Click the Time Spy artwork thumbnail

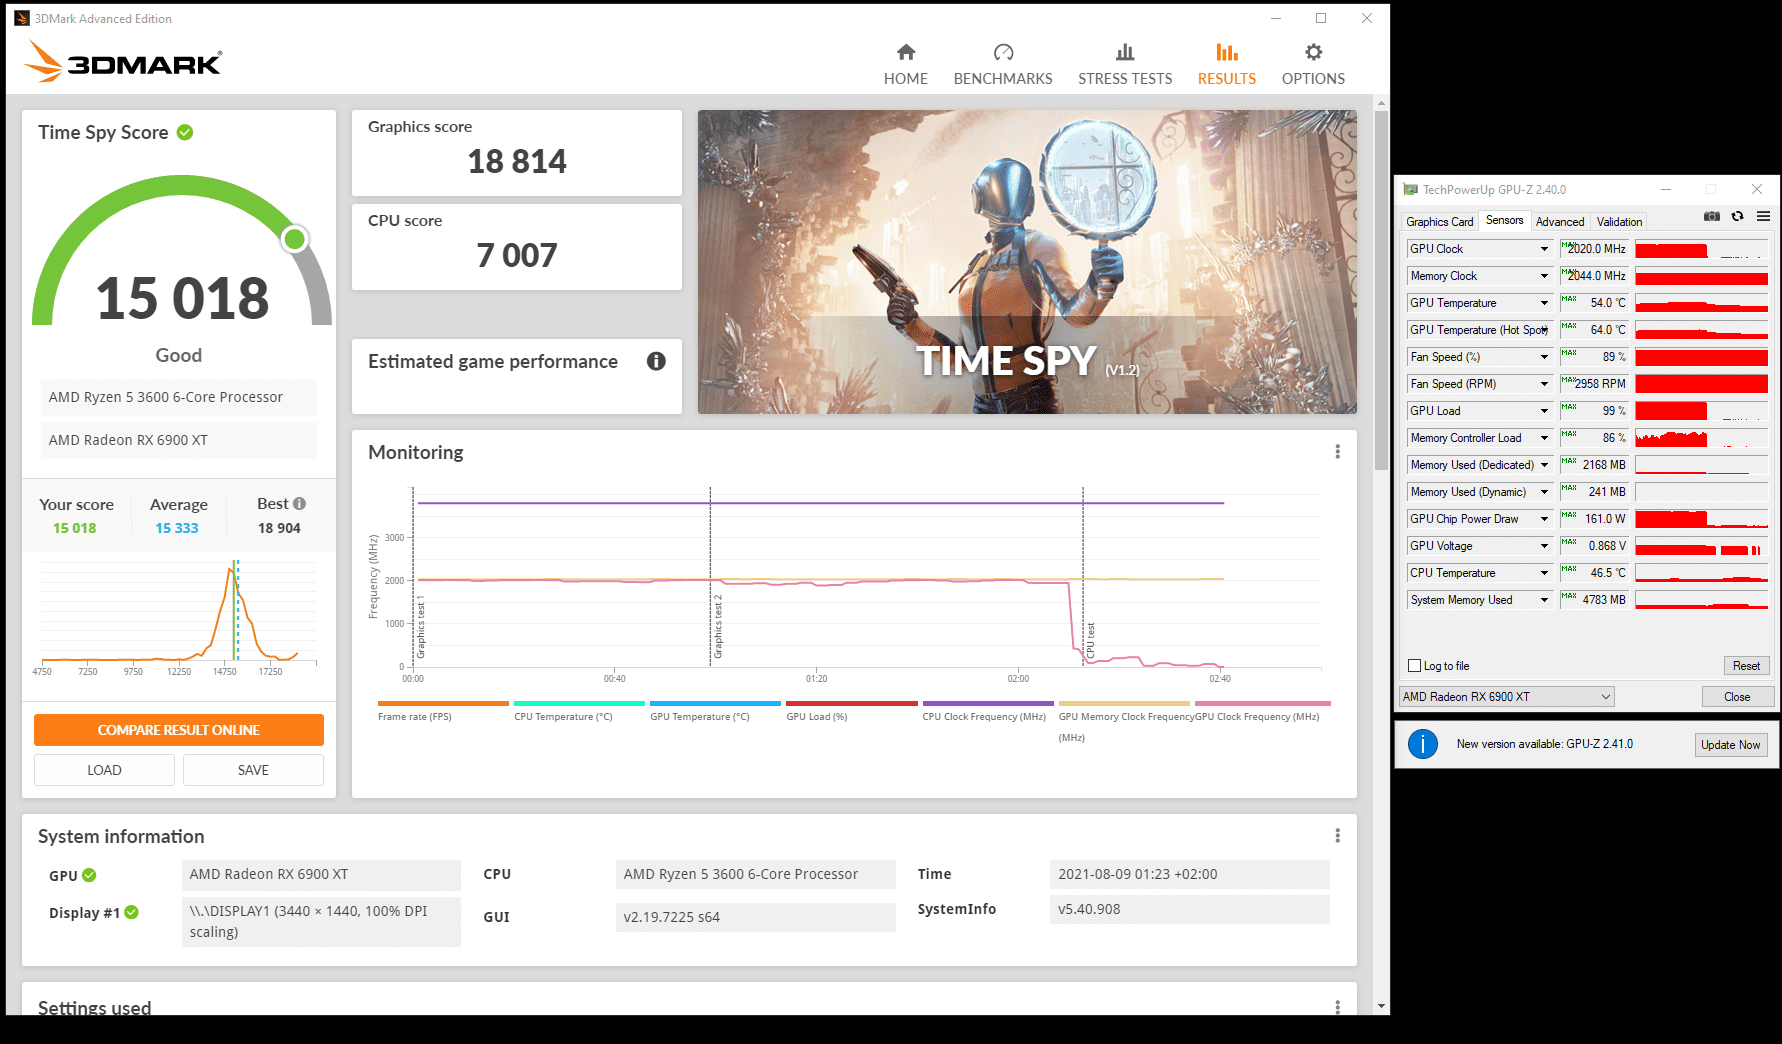[x=1027, y=262]
